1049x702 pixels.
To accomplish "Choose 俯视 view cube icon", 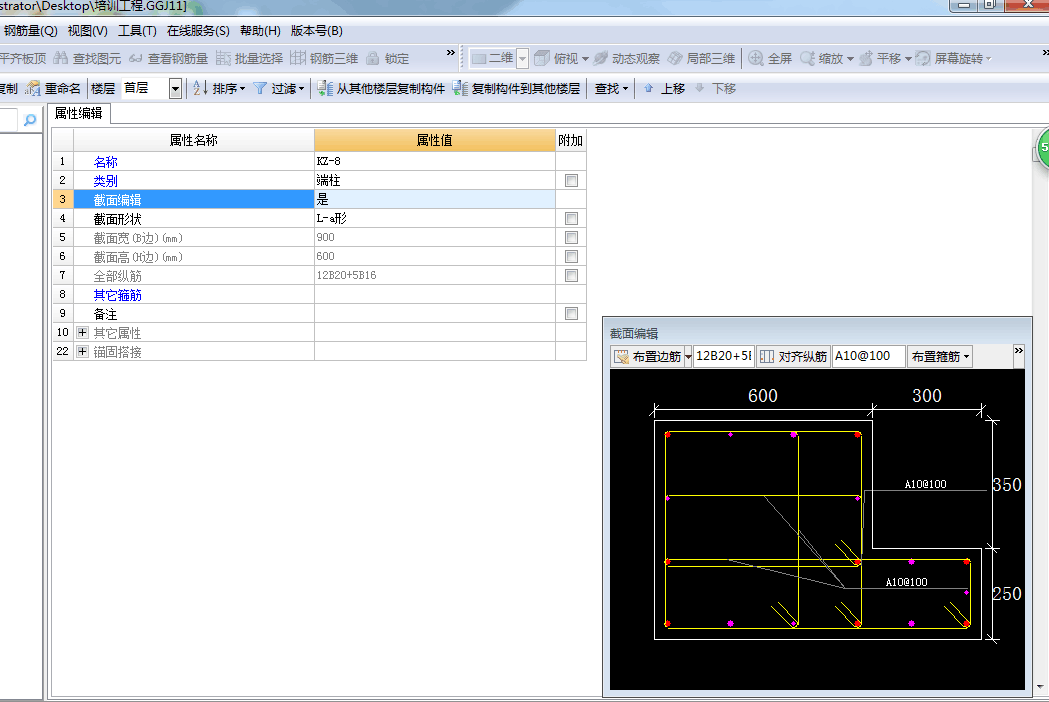I will click(x=542, y=58).
